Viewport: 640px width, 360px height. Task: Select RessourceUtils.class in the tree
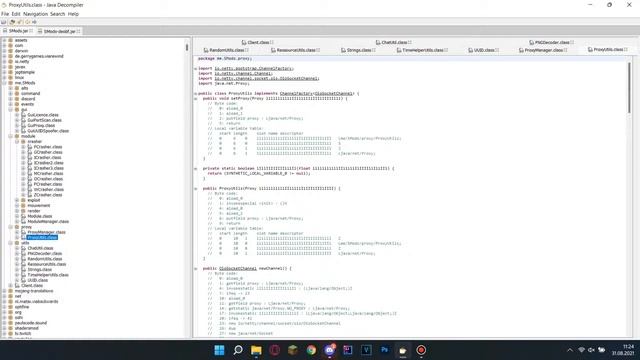[x=47, y=264]
